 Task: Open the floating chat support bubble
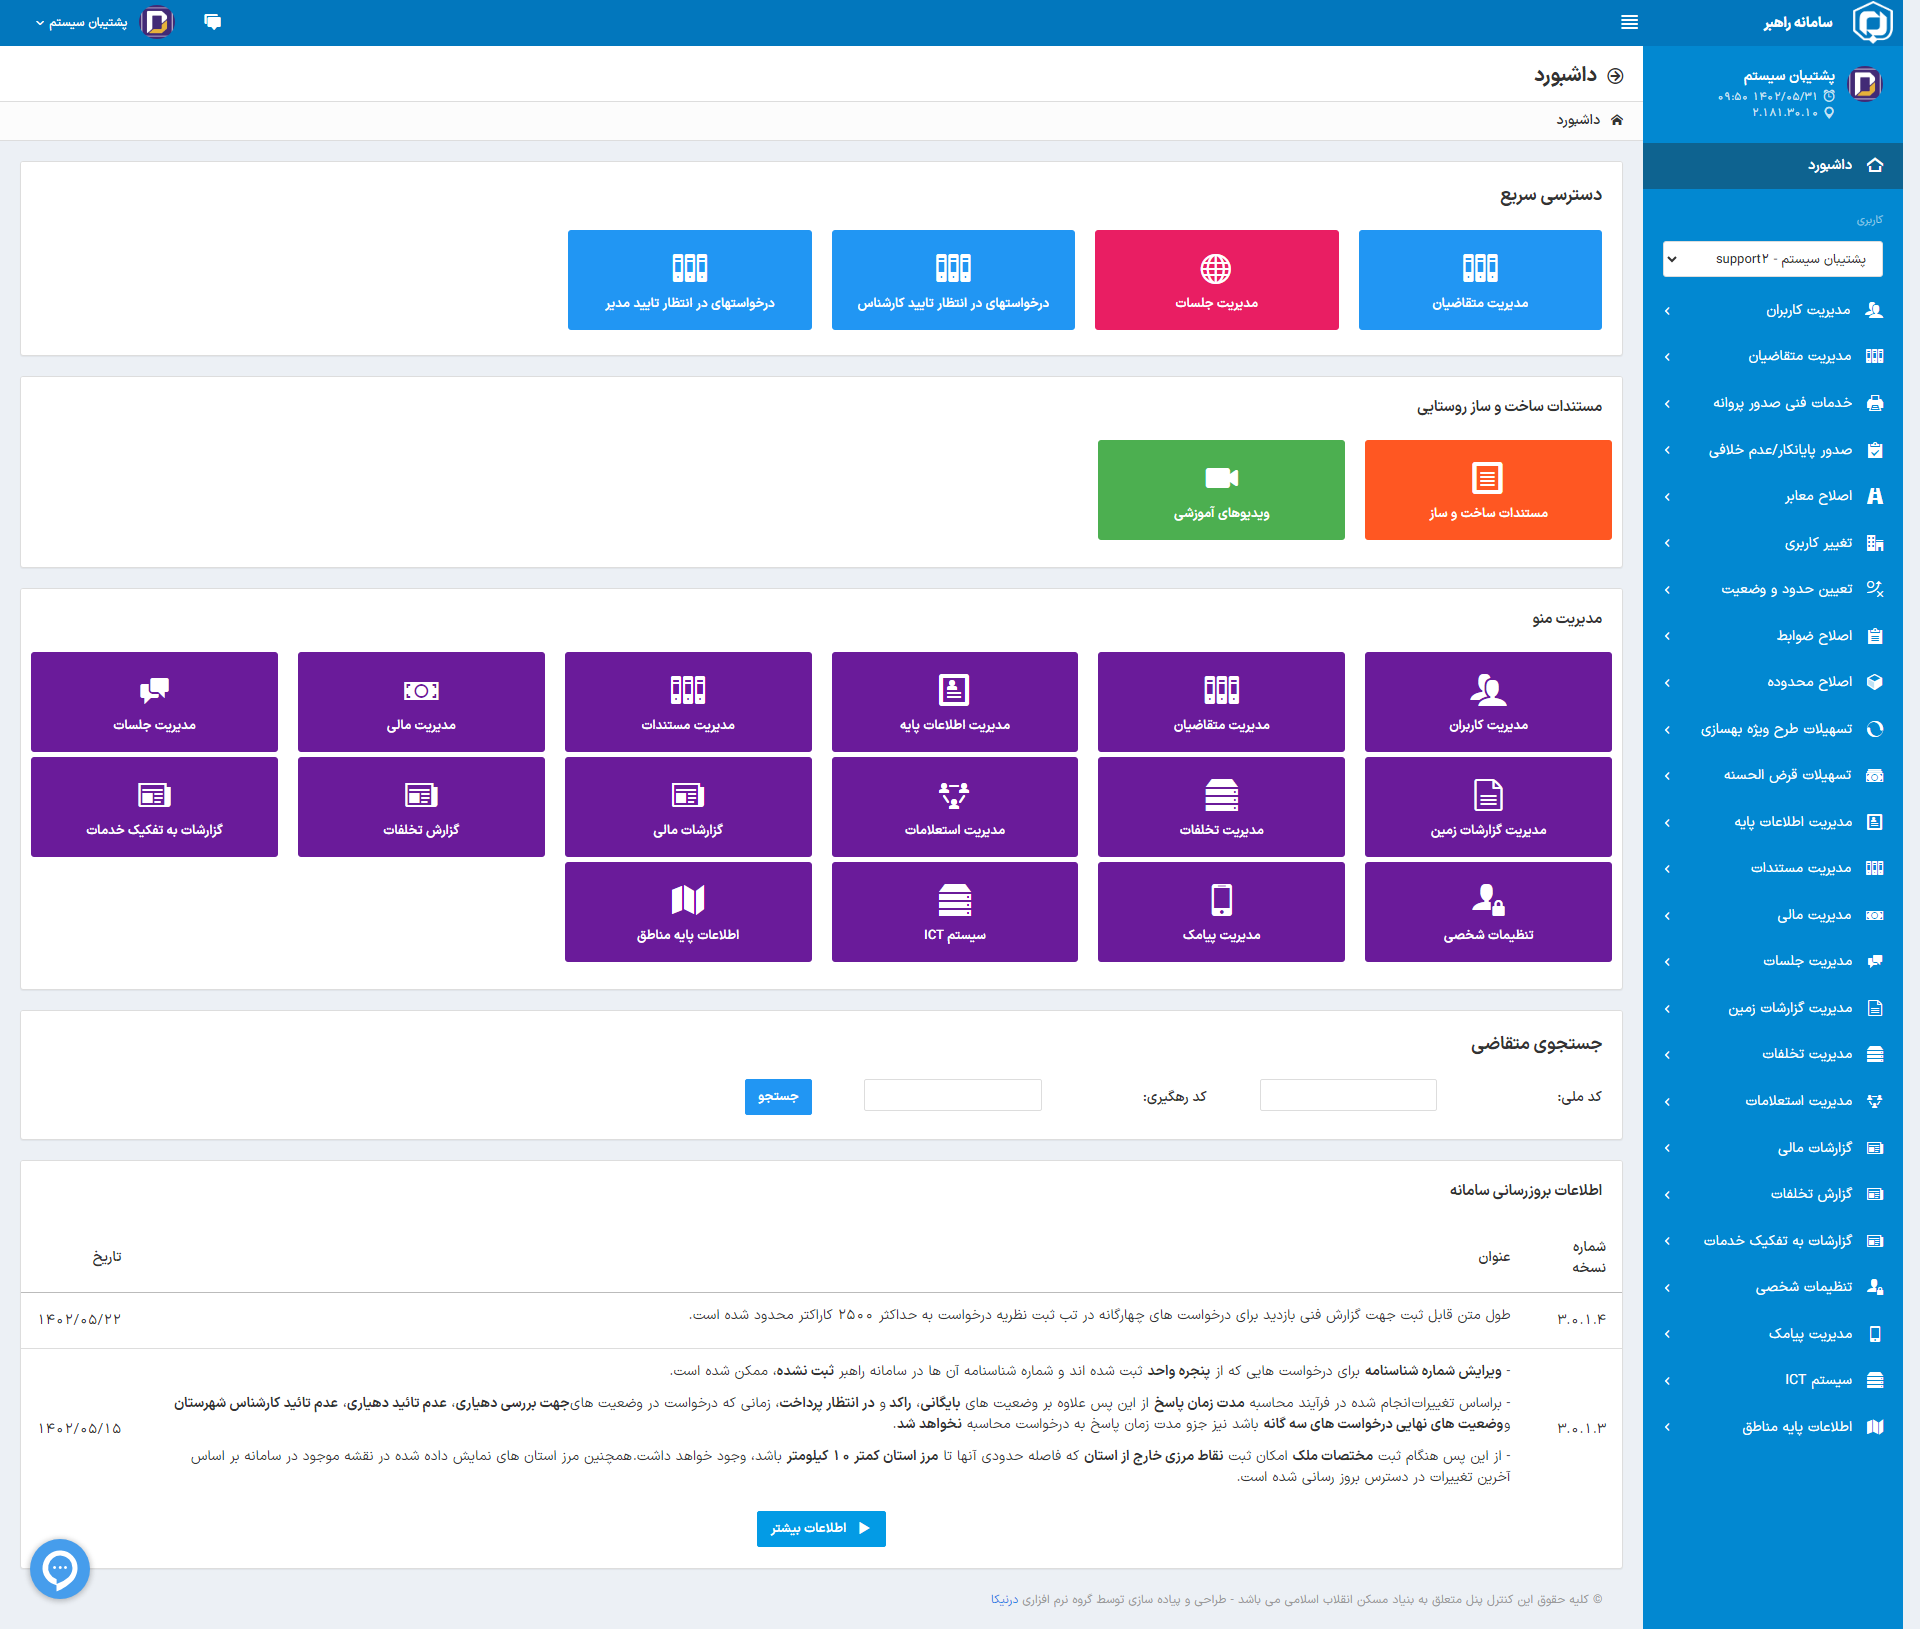(x=60, y=1568)
